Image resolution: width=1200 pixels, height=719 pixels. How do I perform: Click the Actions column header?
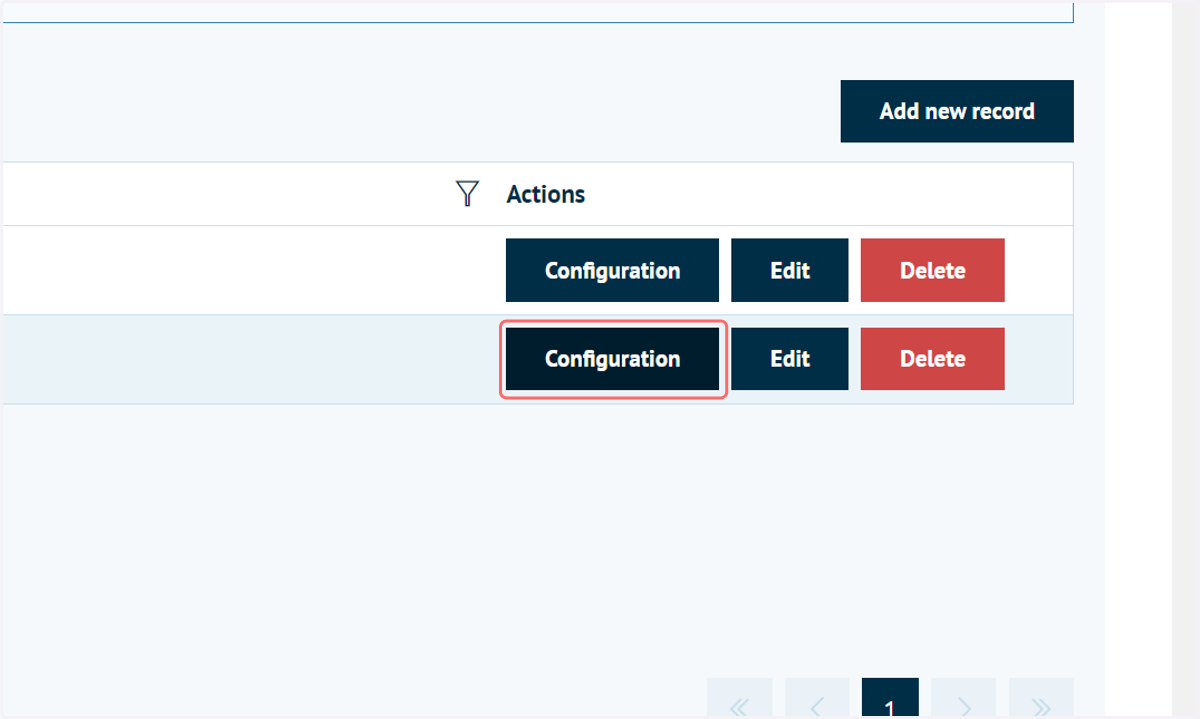[546, 194]
